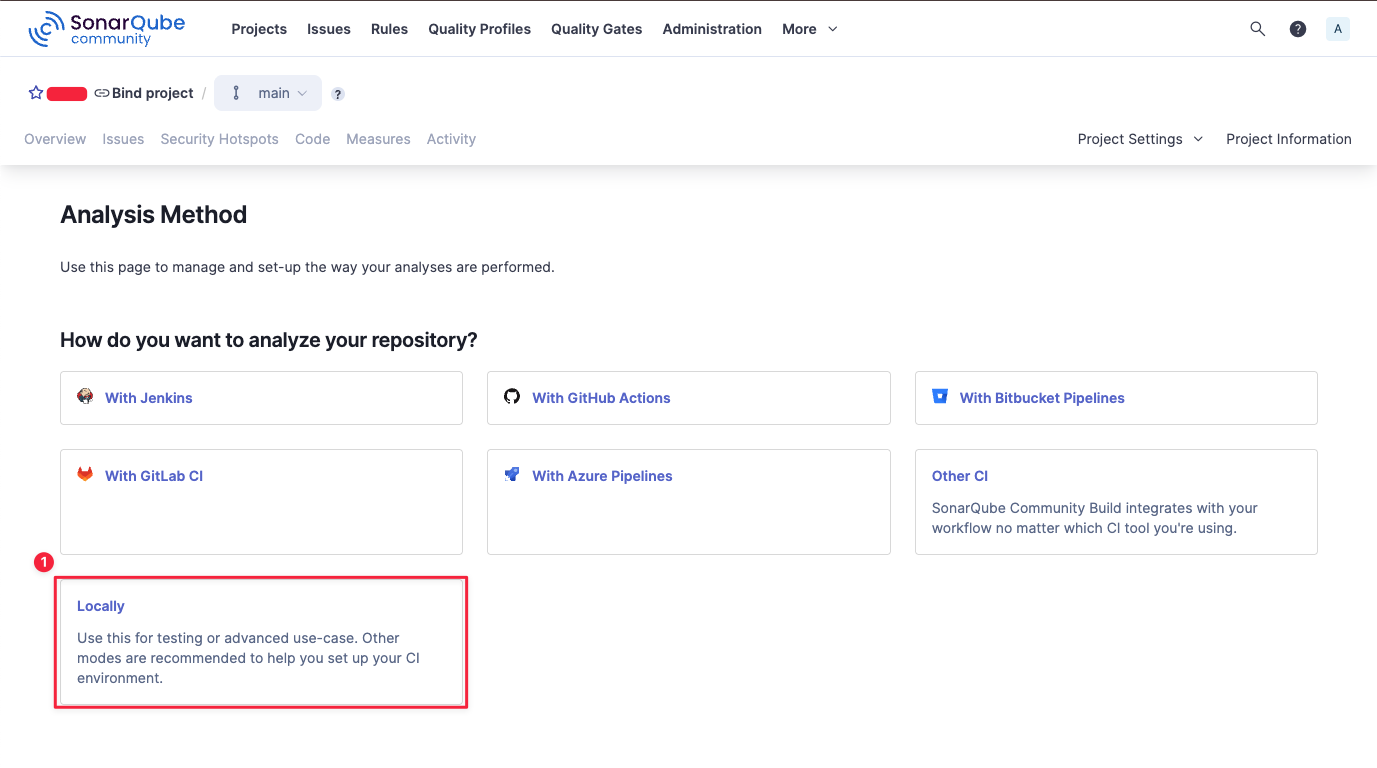Open search with the magnifier icon
Image resolution: width=1377 pixels, height=768 pixels.
click(x=1258, y=29)
